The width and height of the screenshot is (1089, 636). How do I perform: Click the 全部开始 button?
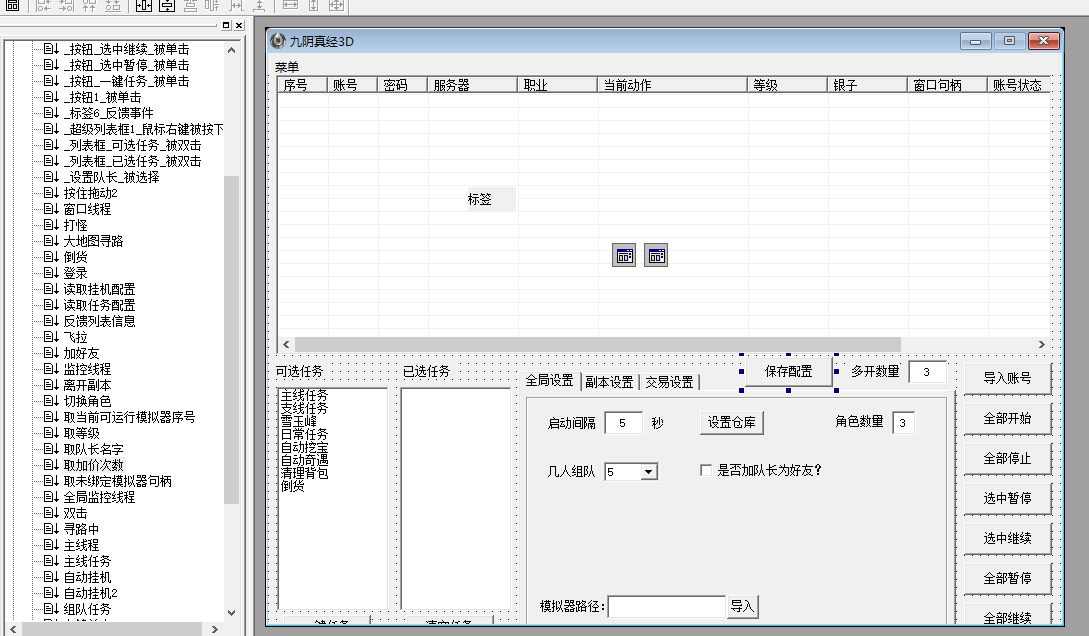[1007, 418]
